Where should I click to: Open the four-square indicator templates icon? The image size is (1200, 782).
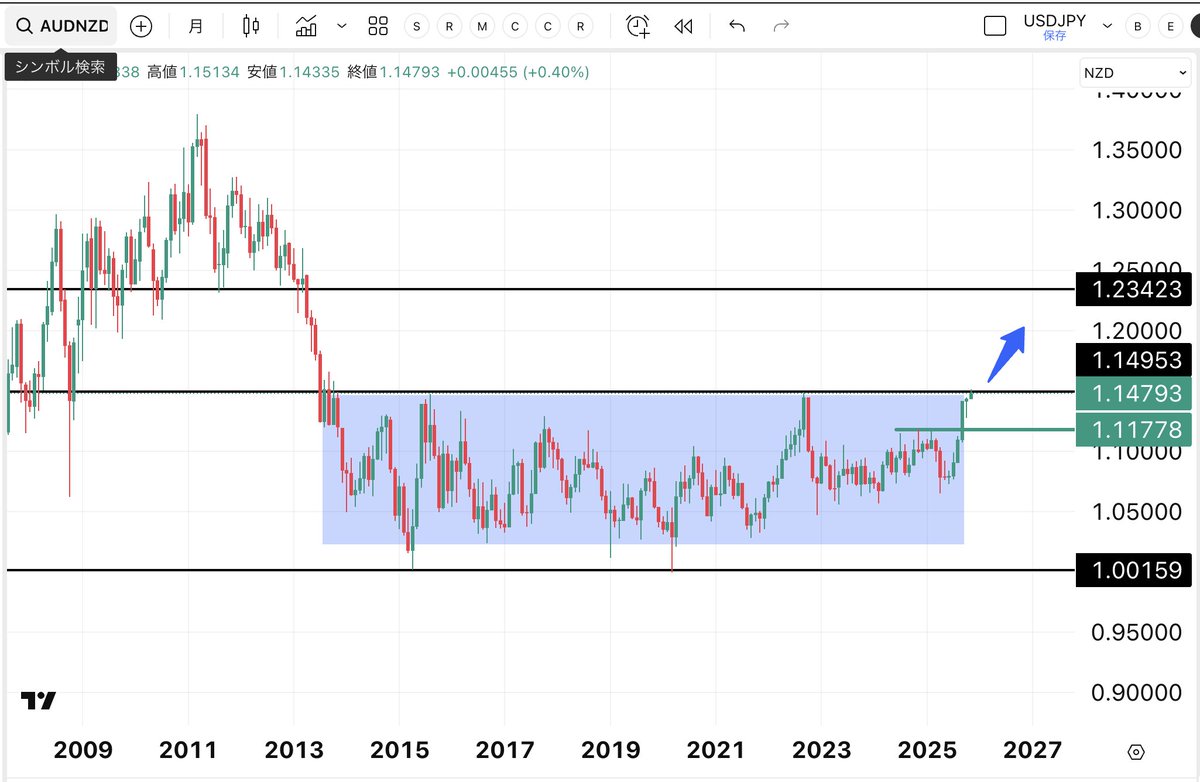pos(378,27)
